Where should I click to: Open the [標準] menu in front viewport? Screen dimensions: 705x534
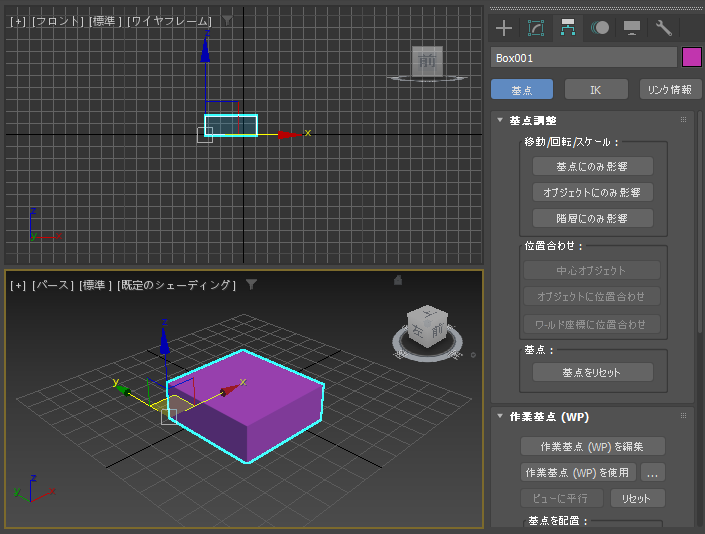click(x=105, y=21)
